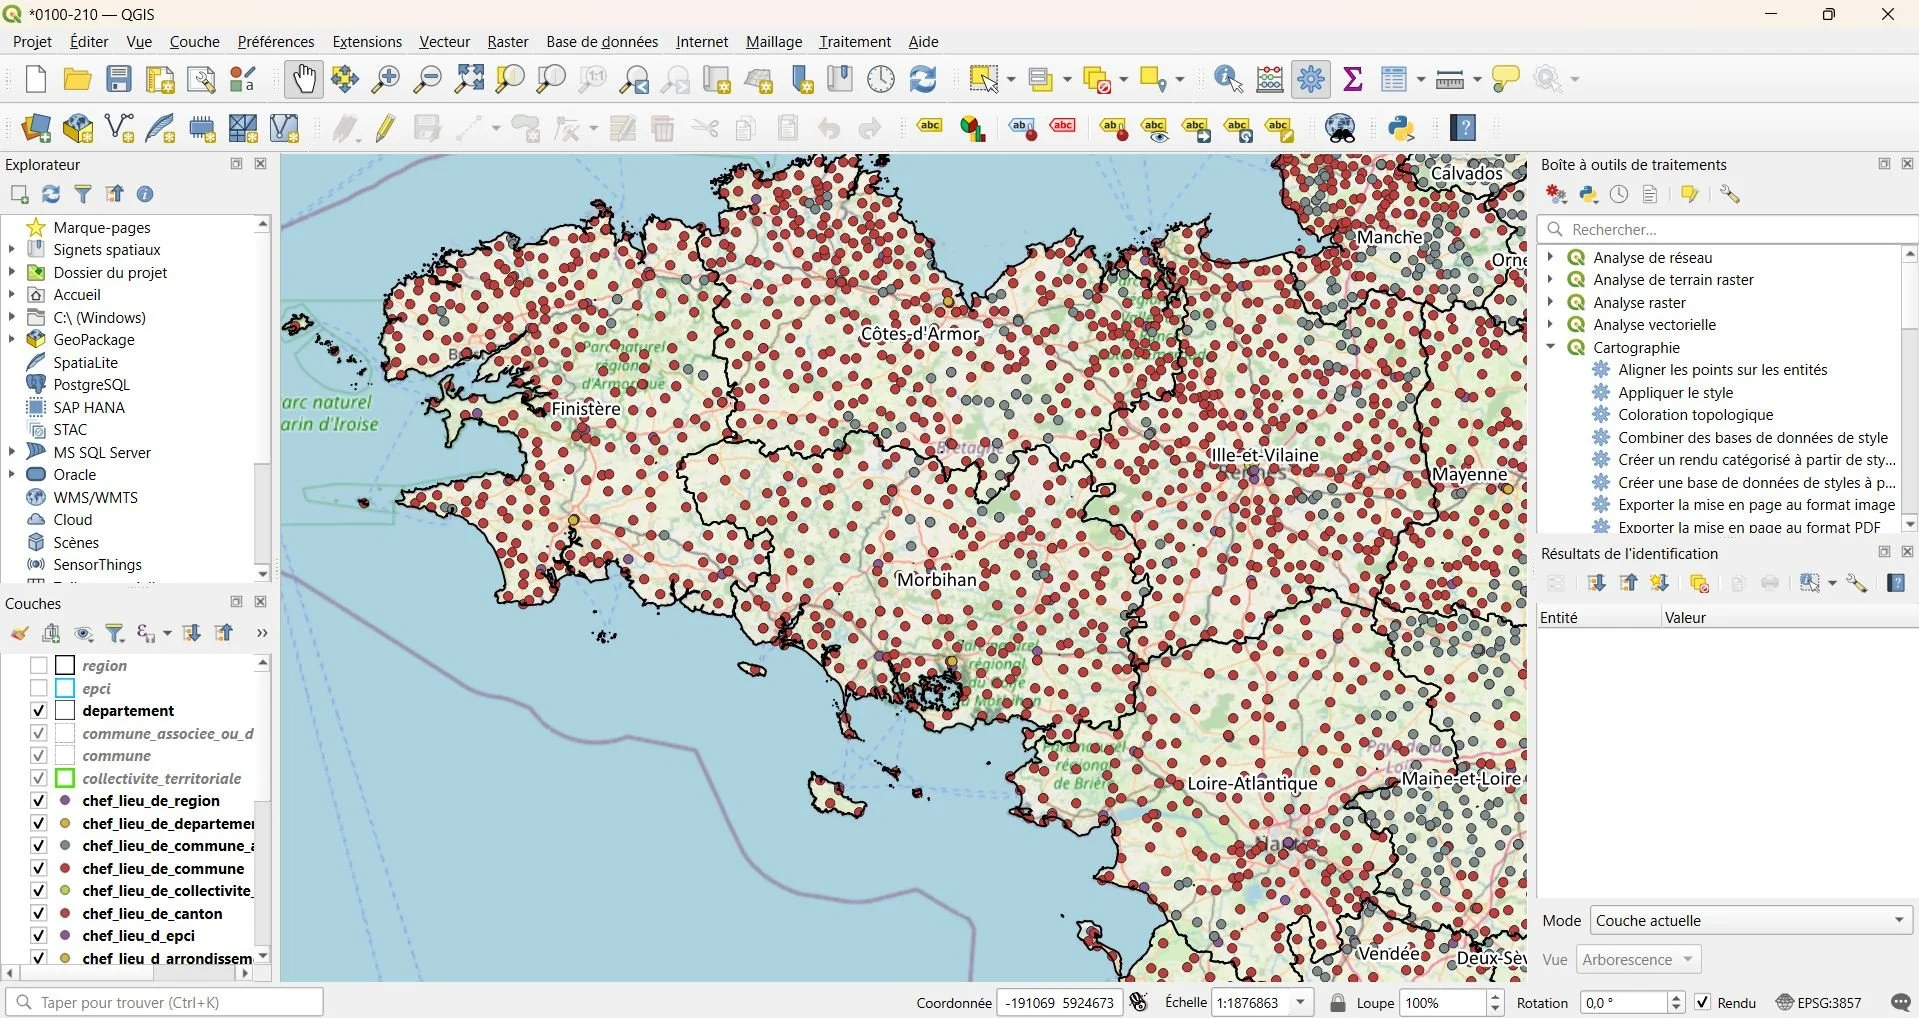Open the statistics summary panel via sigma icon
The width and height of the screenshot is (1919, 1018).
coord(1353,79)
